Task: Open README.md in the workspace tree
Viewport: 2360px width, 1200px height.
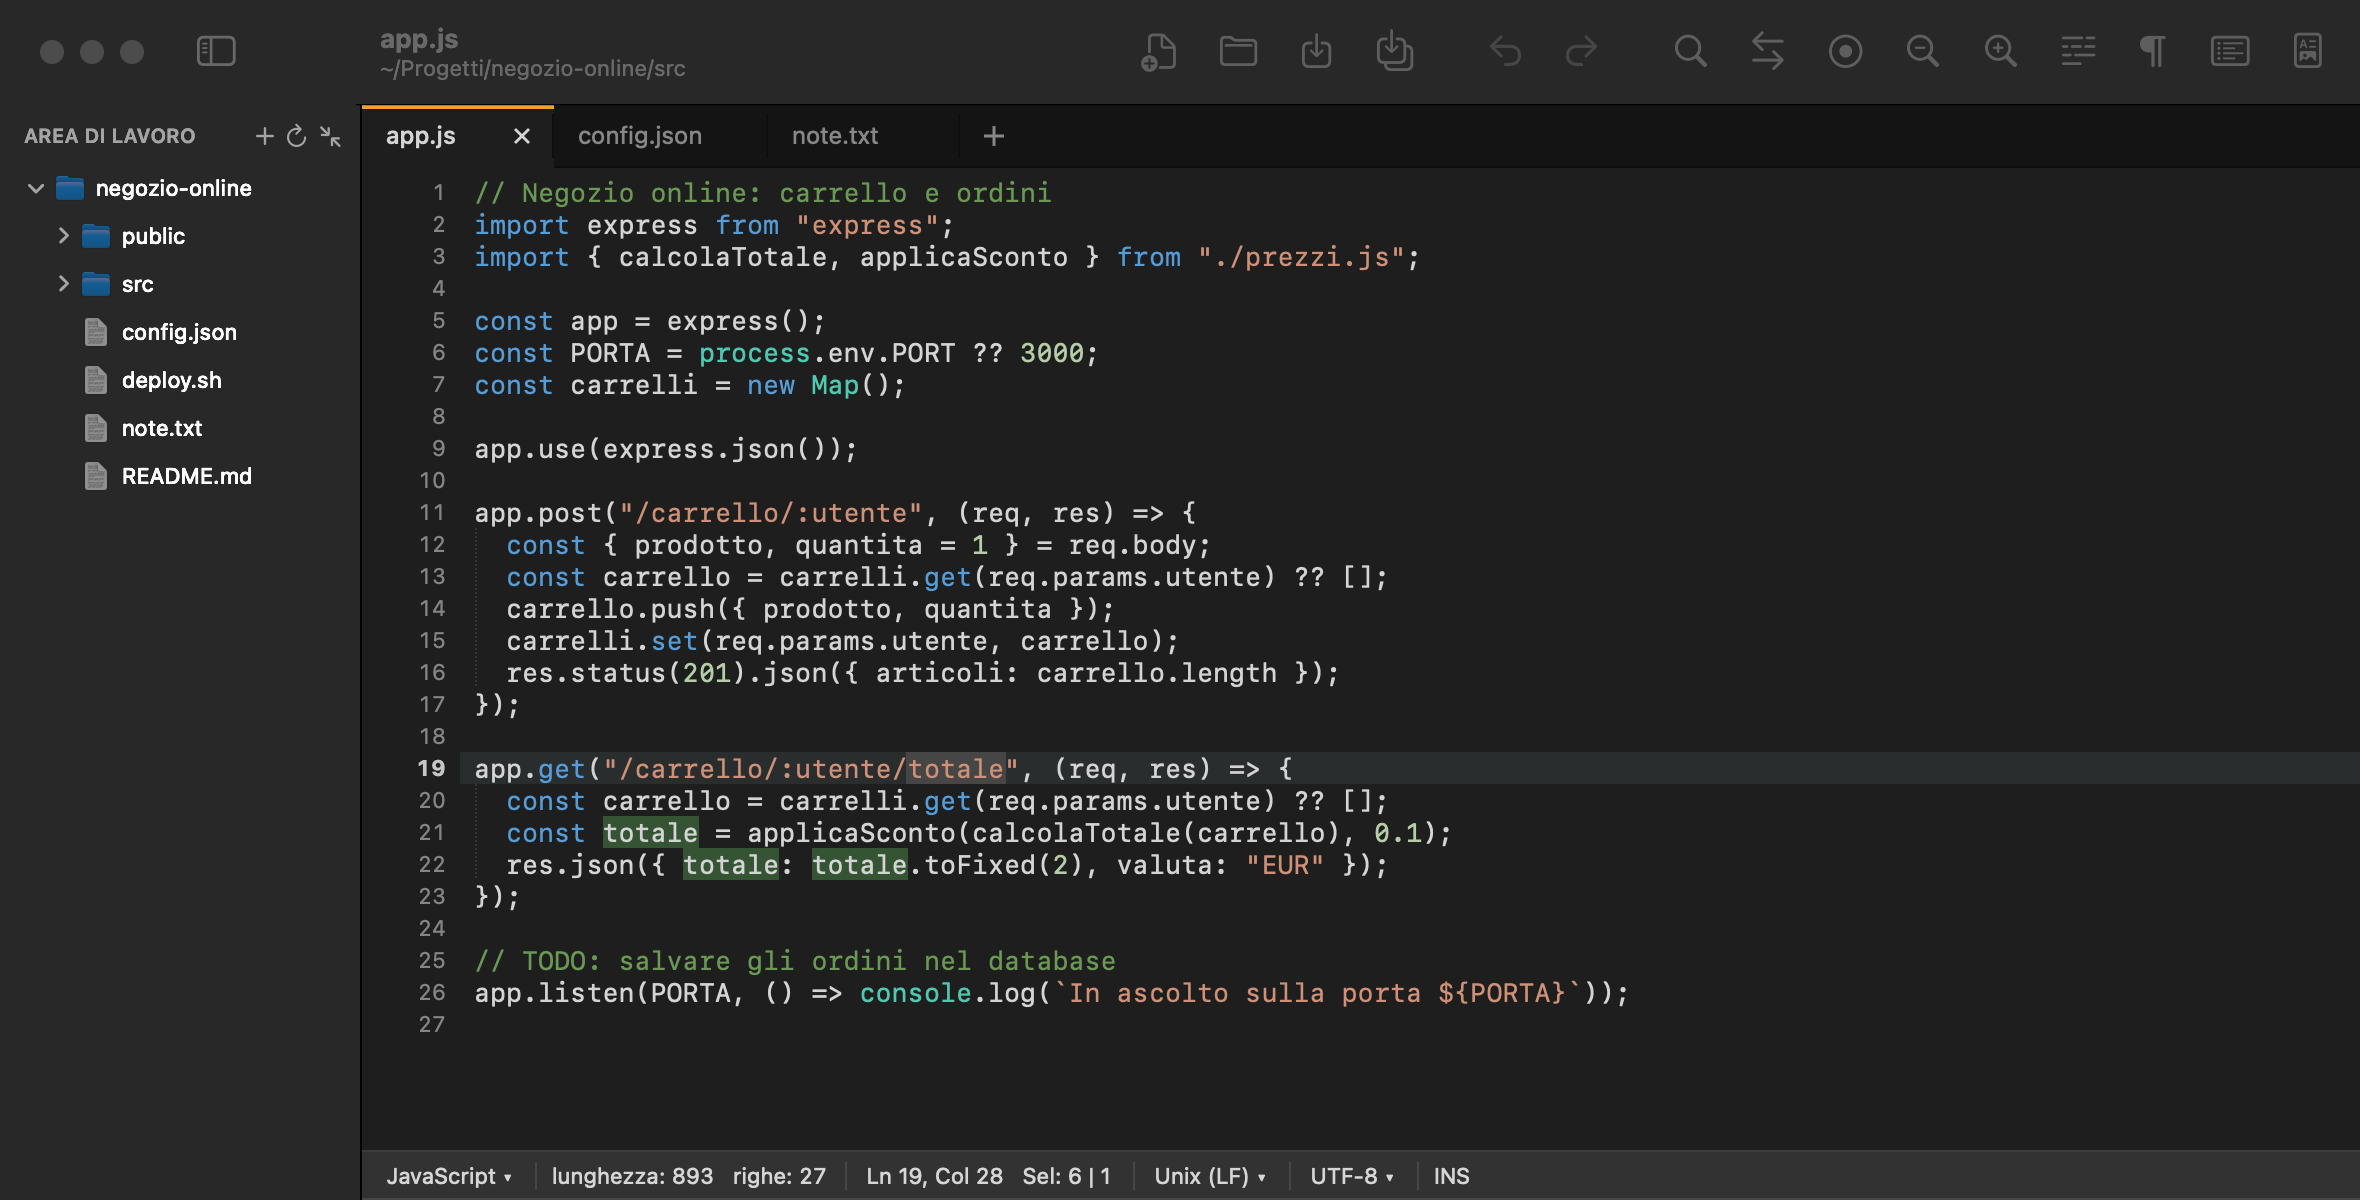Action: (186, 476)
